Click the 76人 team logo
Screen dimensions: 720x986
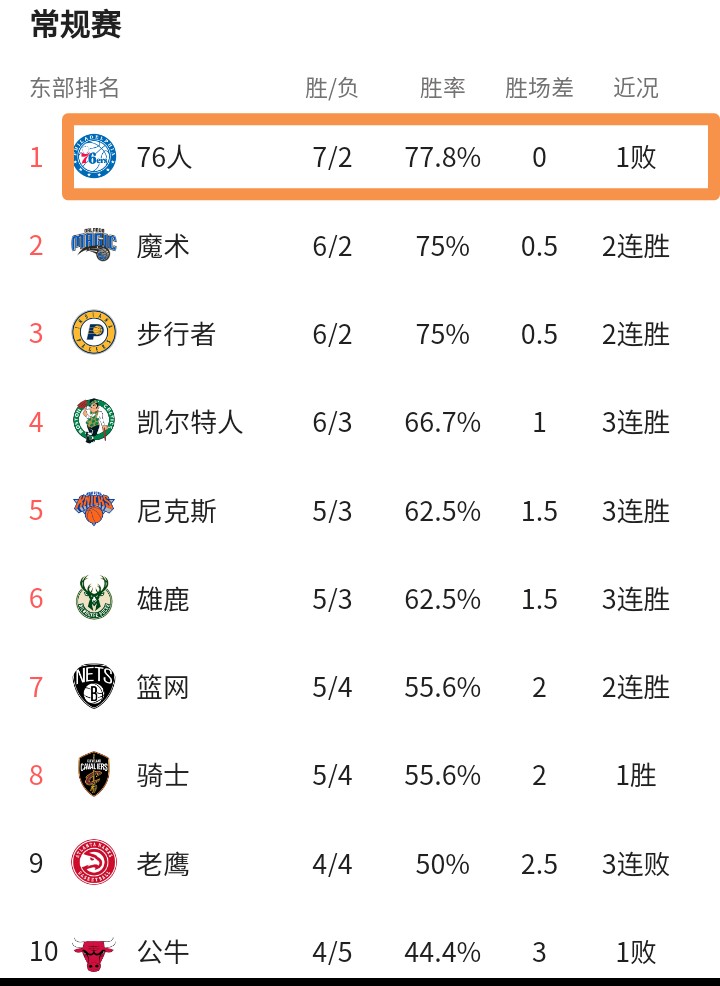(94, 156)
